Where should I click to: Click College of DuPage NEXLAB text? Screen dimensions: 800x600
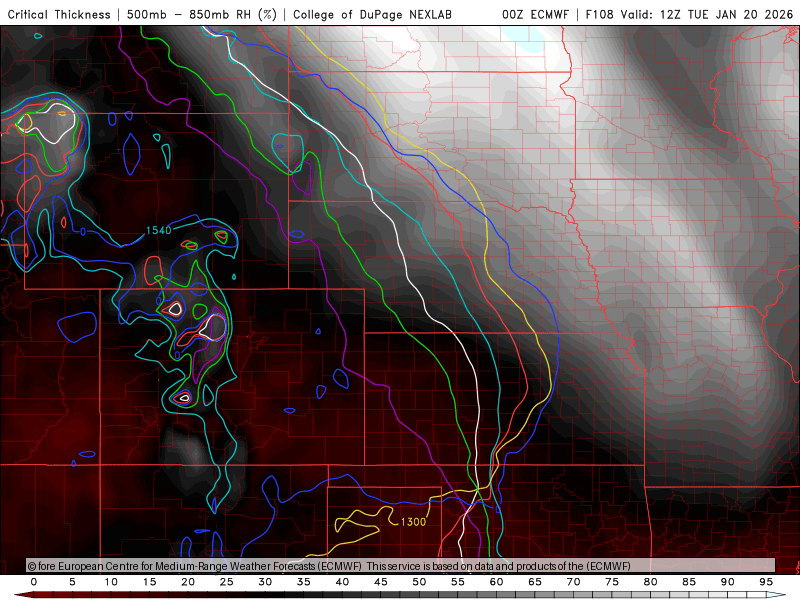pyautogui.click(x=372, y=14)
